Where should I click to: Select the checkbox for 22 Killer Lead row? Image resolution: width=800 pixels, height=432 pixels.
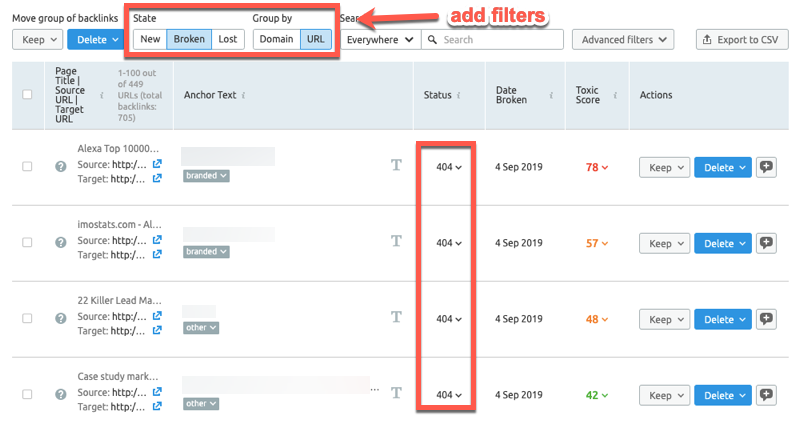click(27, 318)
